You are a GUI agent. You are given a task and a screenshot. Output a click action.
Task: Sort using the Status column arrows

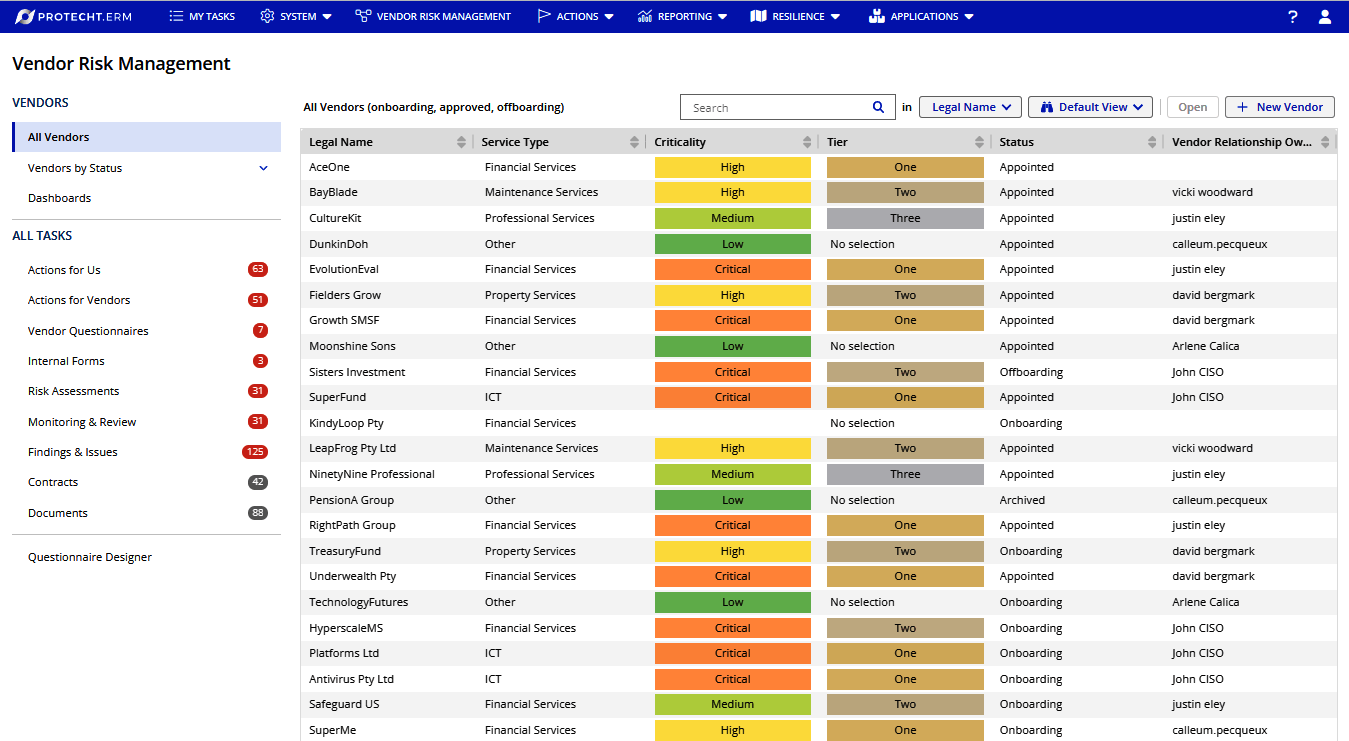1152,142
